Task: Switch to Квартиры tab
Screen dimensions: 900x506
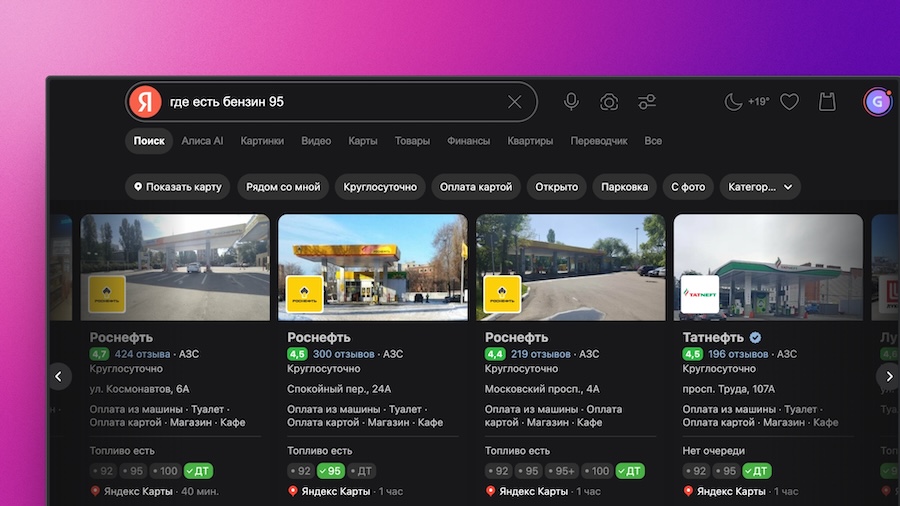Action: click(x=530, y=141)
